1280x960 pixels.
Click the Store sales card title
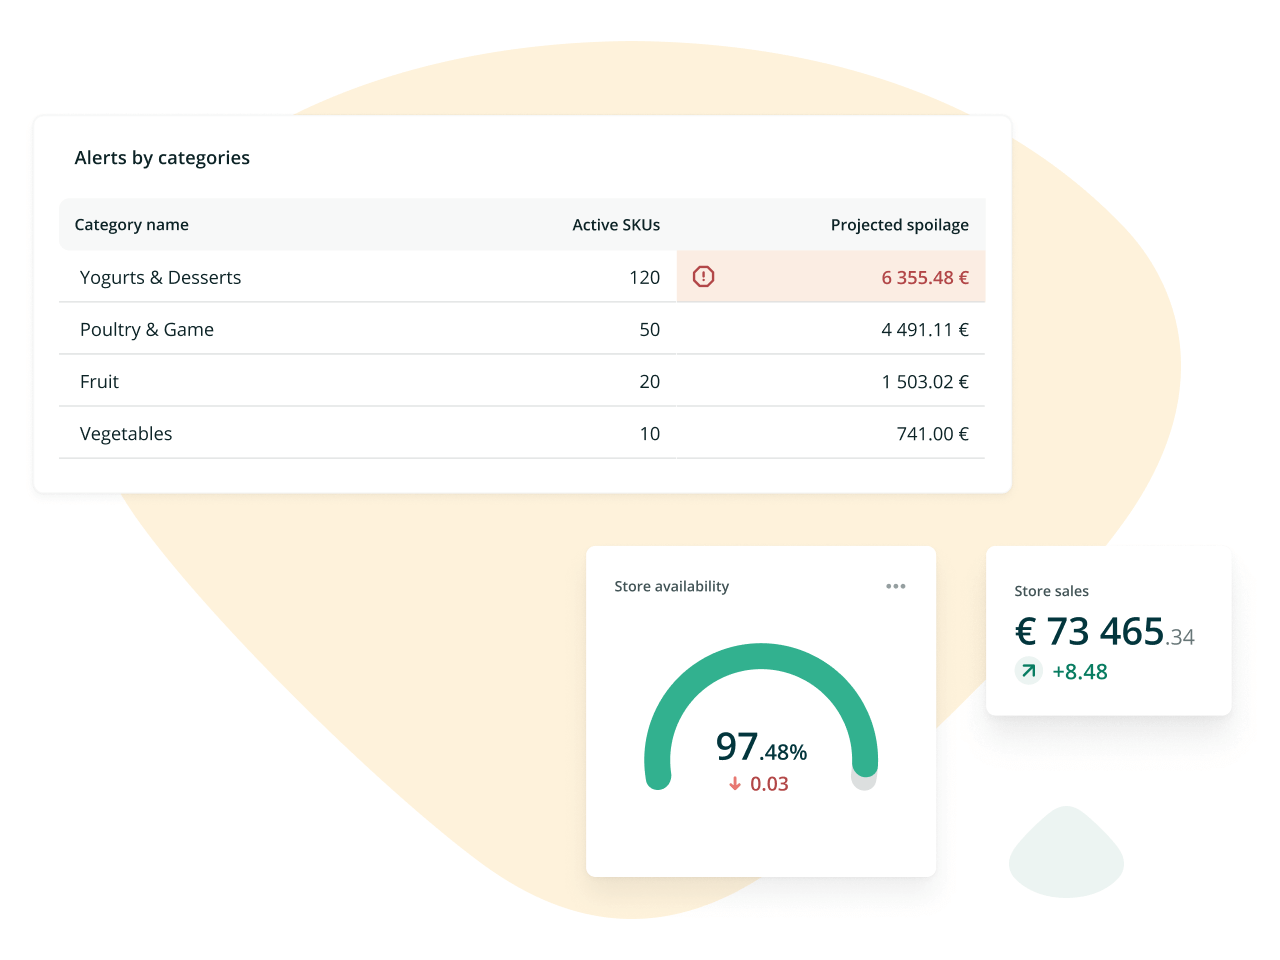click(1051, 591)
